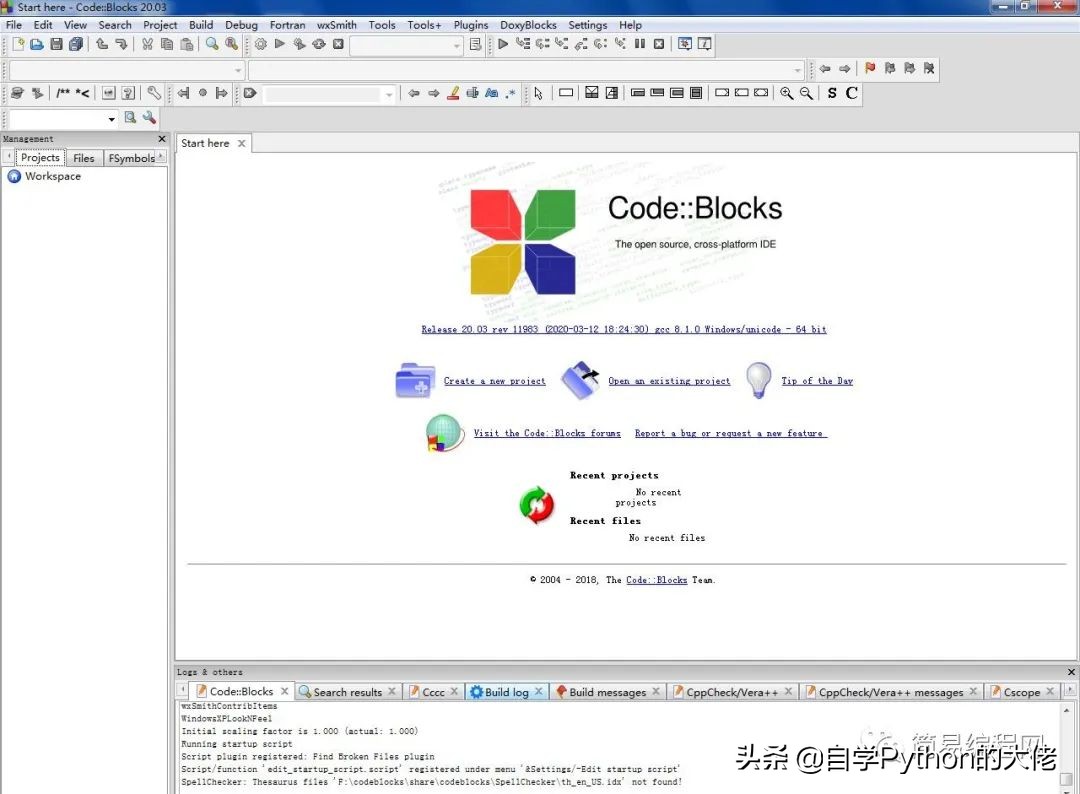Image resolution: width=1080 pixels, height=794 pixels.
Task: Click the Tip of the Day link
Action: (817, 381)
